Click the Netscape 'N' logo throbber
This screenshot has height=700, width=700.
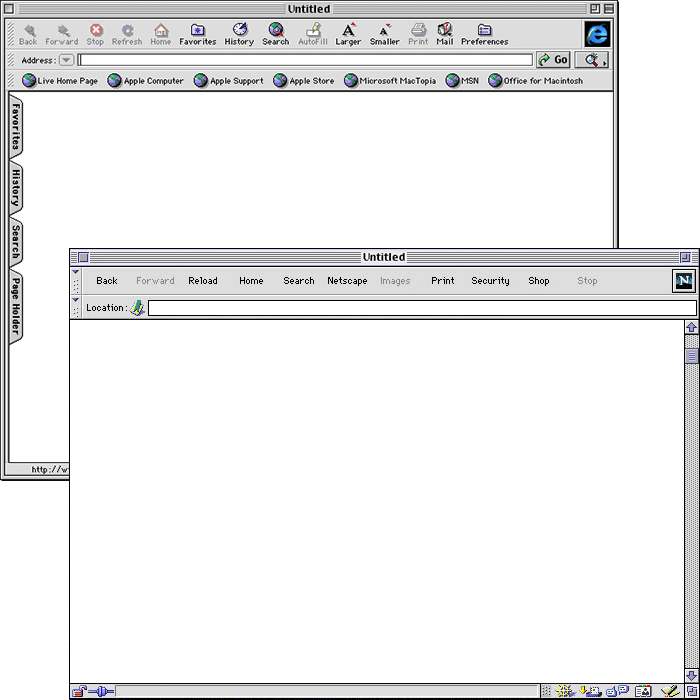click(683, 281)
